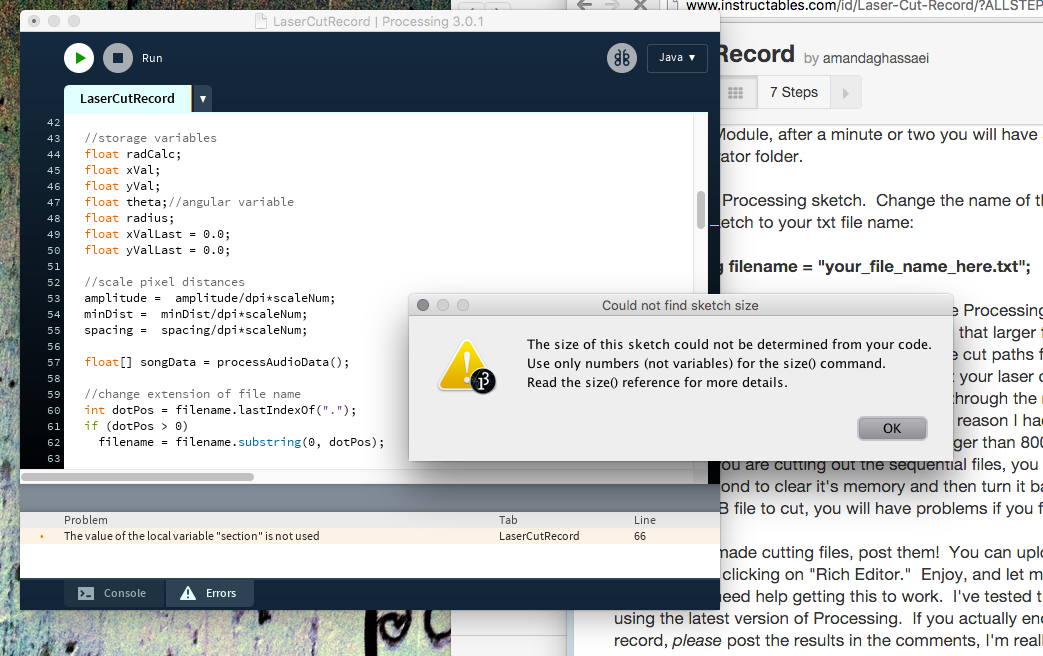The width and height of the screenshot is (1043, 656).
Task: Click the "7 Steps" button in the browser
Action: pos(794,92)
